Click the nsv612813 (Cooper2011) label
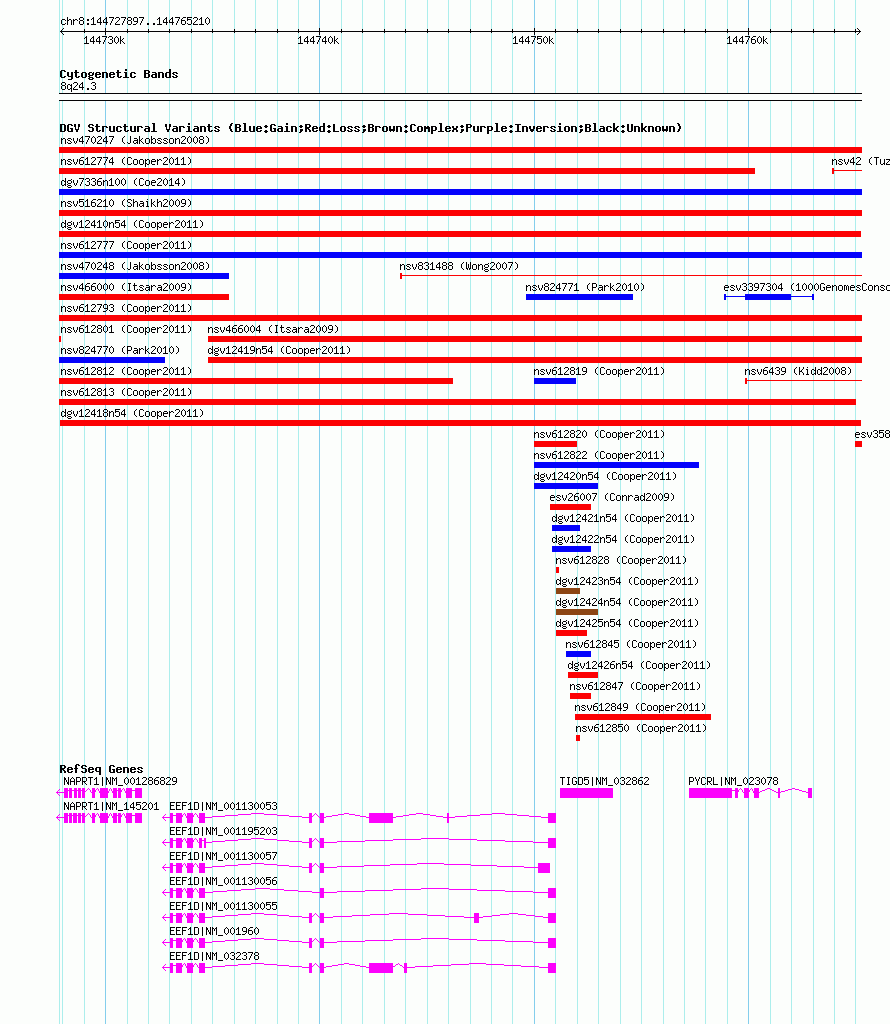Image resolution: width=890 pixels, height=1024 pixels. coord(126,392)
